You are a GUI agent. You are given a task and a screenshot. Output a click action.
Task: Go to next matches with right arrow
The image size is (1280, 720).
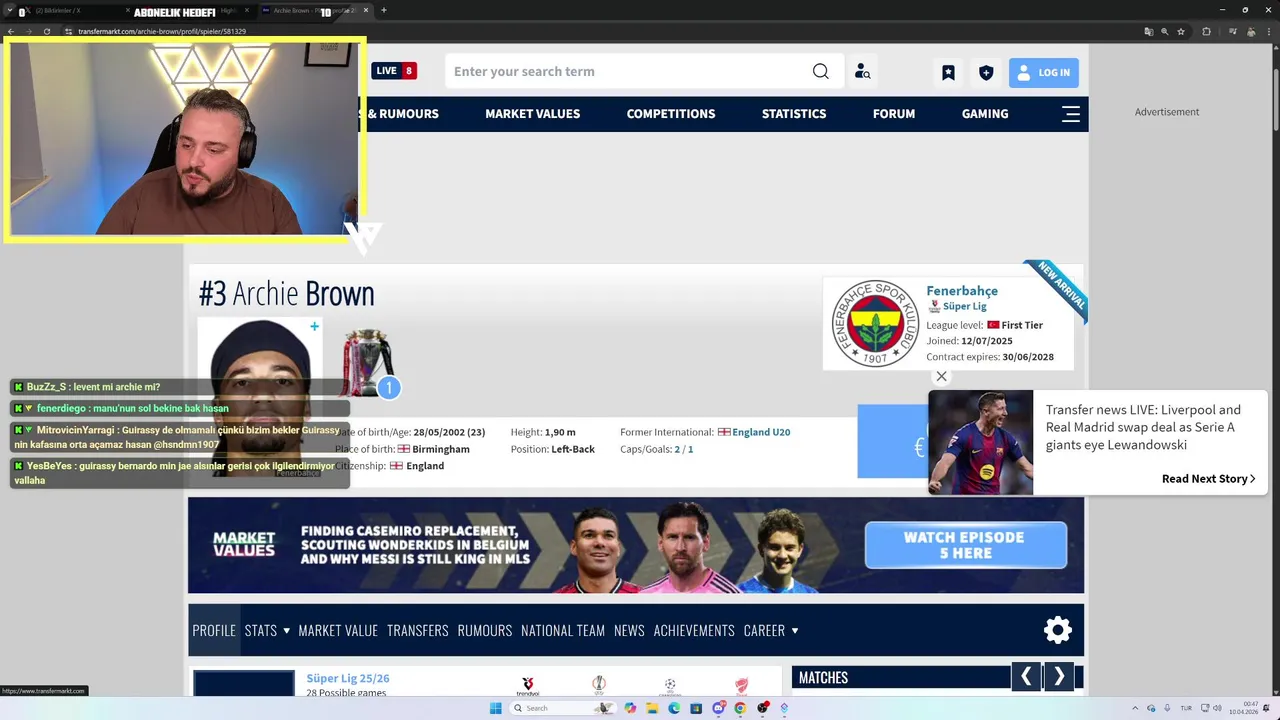pyautogui.click(x=1059, y=677)
